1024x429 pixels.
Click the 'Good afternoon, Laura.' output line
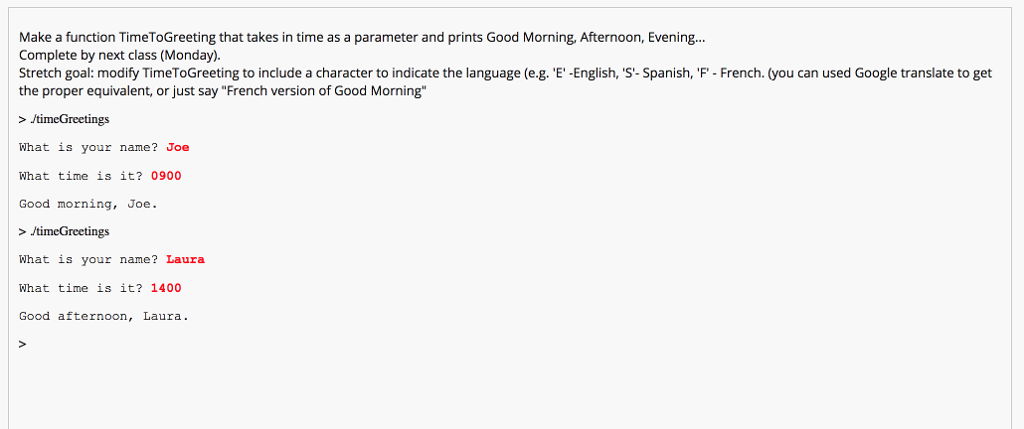pyautogui.click(x=104, y=316)
